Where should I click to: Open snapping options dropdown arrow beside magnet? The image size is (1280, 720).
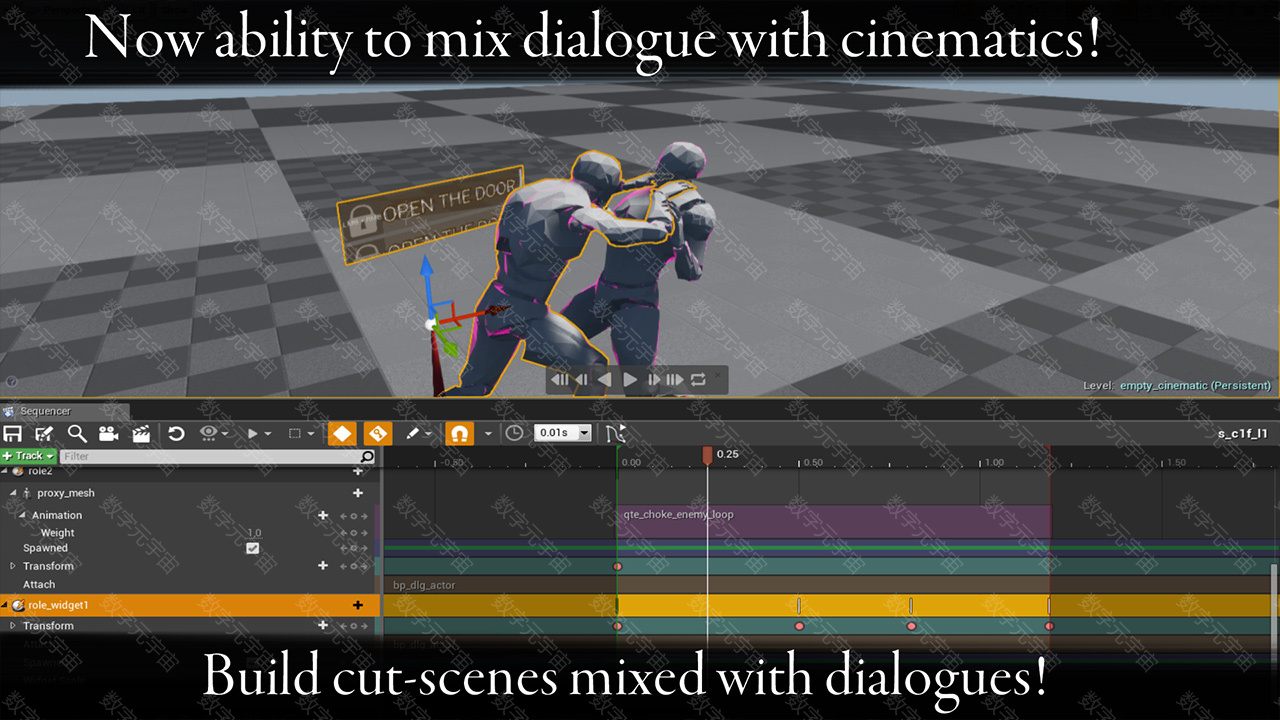tap(488, 434)
